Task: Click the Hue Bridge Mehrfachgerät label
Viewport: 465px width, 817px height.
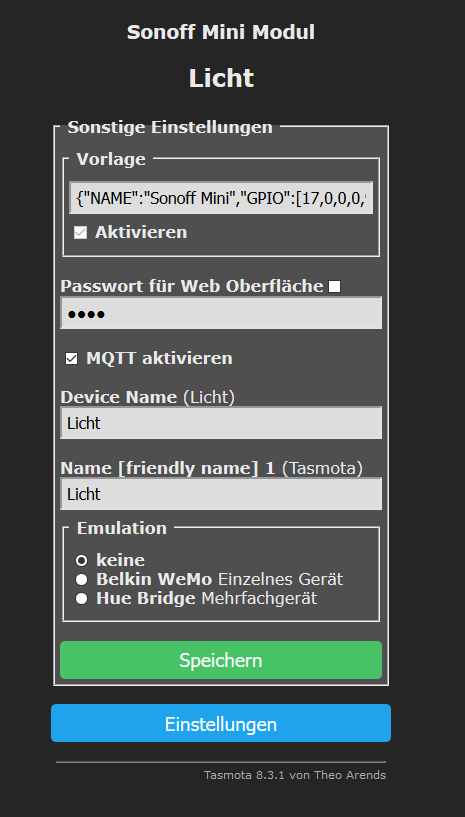Action: (206, 598)
